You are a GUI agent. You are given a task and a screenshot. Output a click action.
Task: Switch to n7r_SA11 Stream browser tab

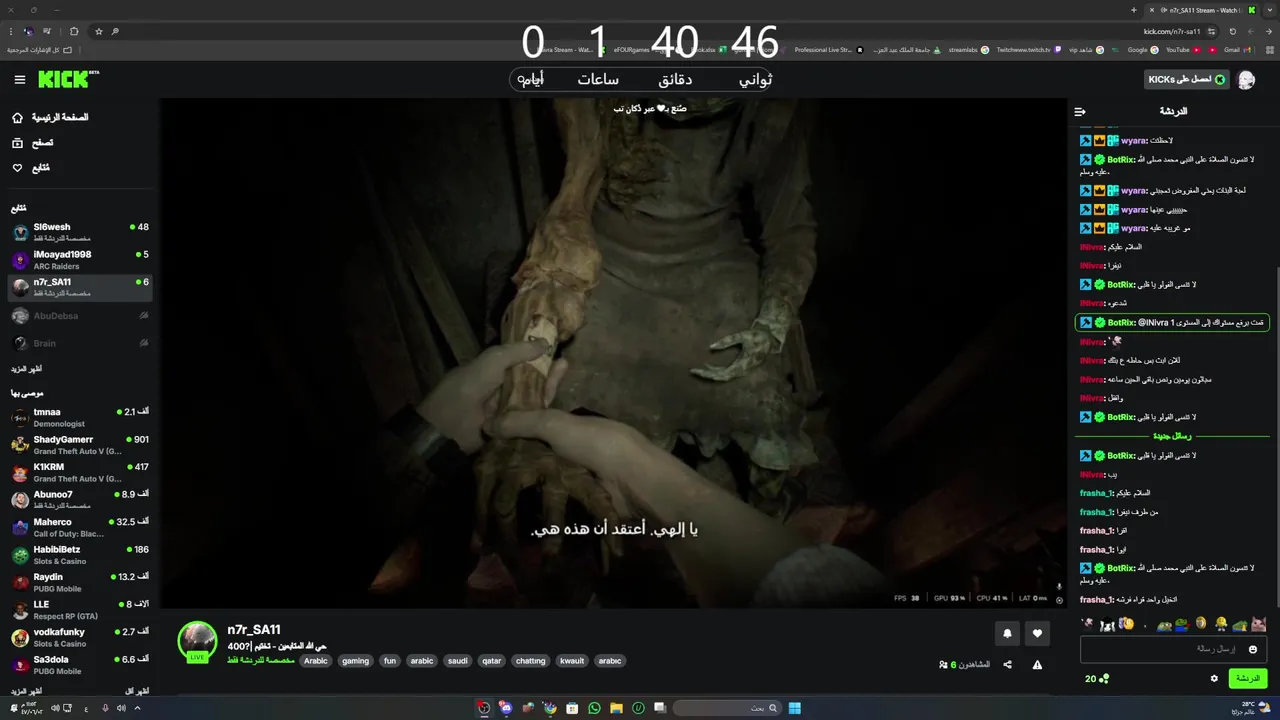pyautogui.click(x=1200, y=10)
